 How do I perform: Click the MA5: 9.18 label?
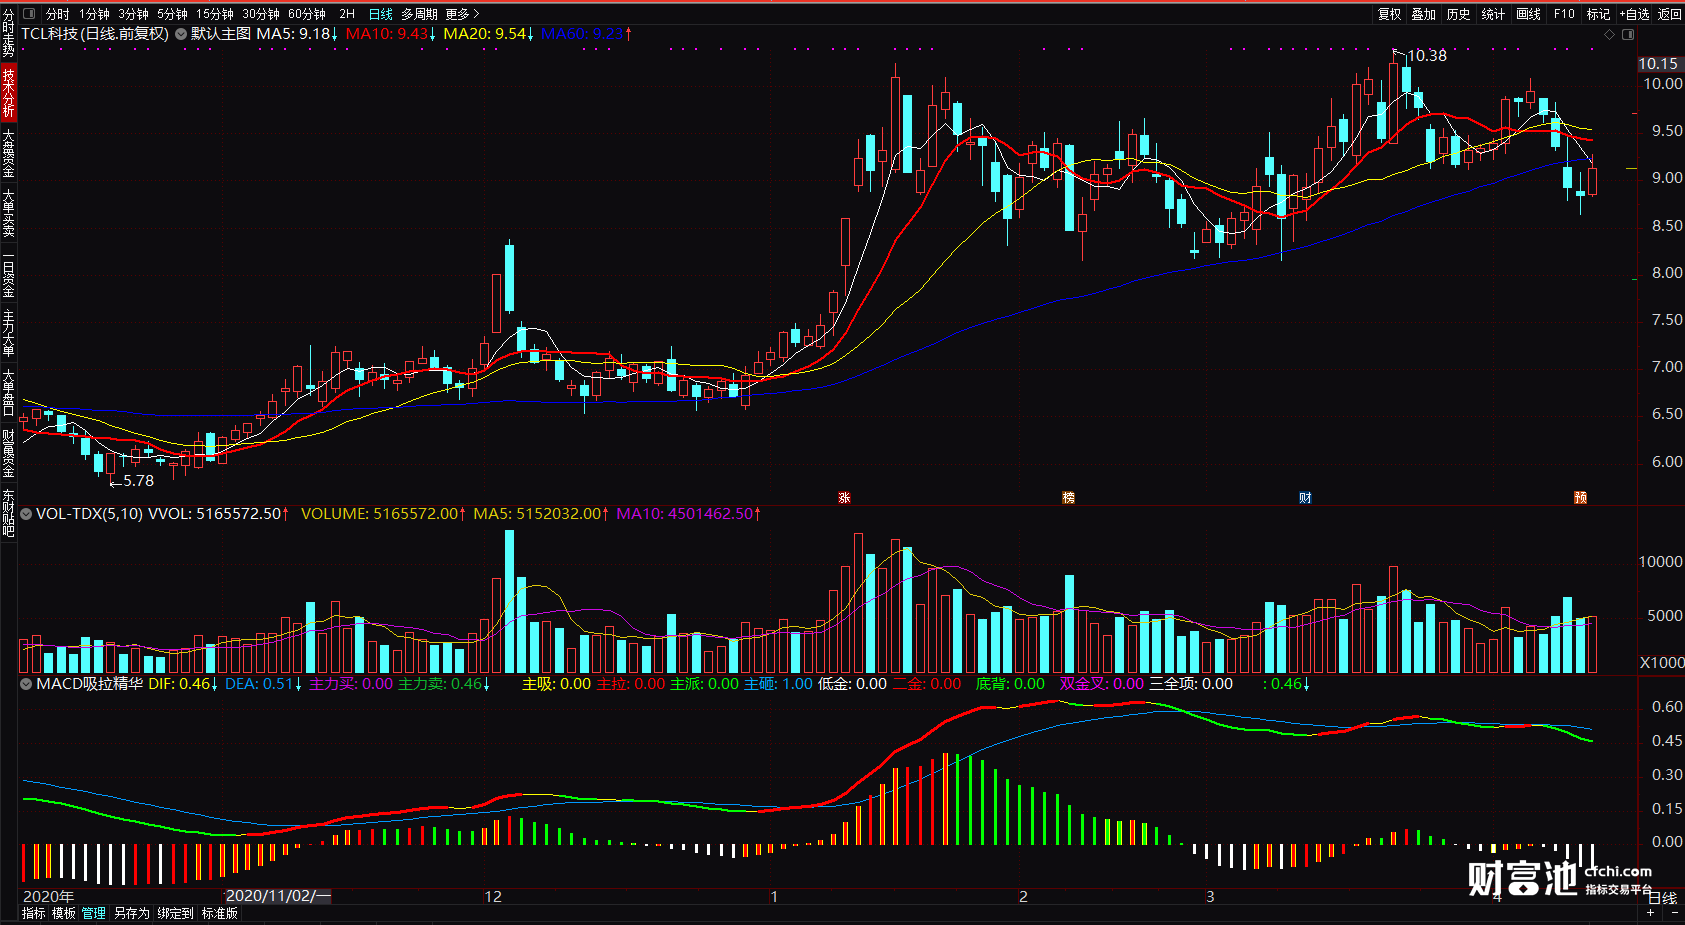click(x=297, y=34)
